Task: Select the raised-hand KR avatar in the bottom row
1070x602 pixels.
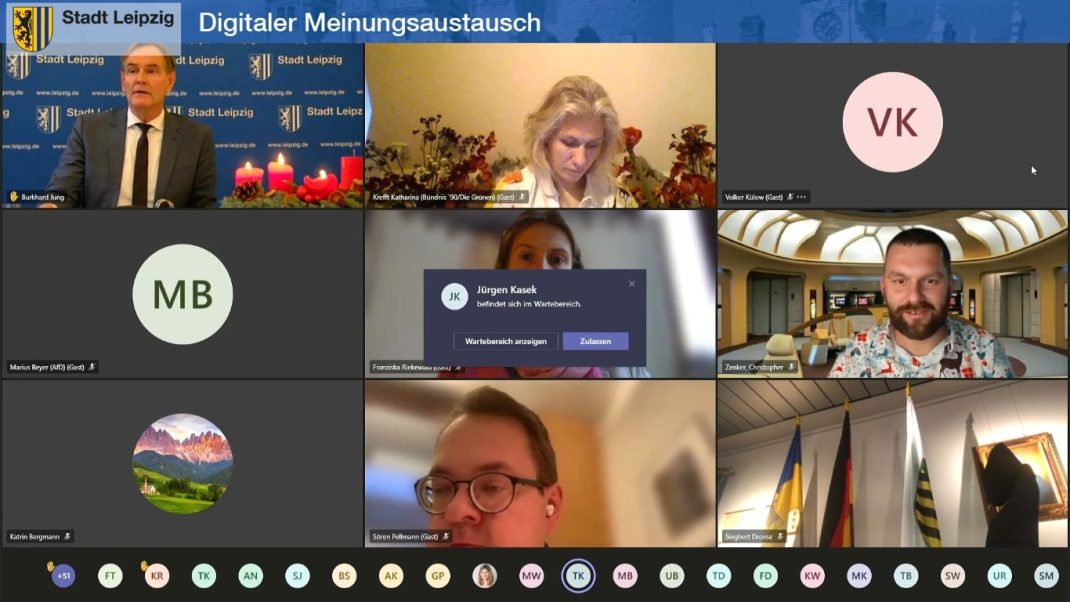Action: pos(157,576)
